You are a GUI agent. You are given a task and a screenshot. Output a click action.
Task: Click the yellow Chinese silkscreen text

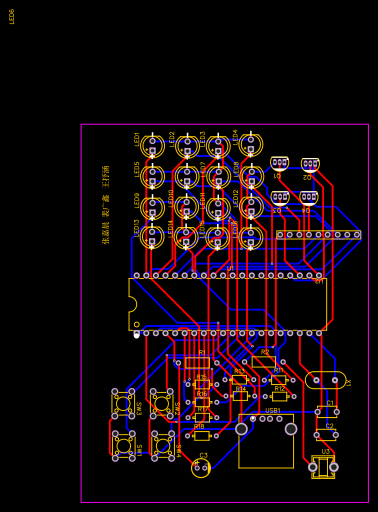point(106,205)
